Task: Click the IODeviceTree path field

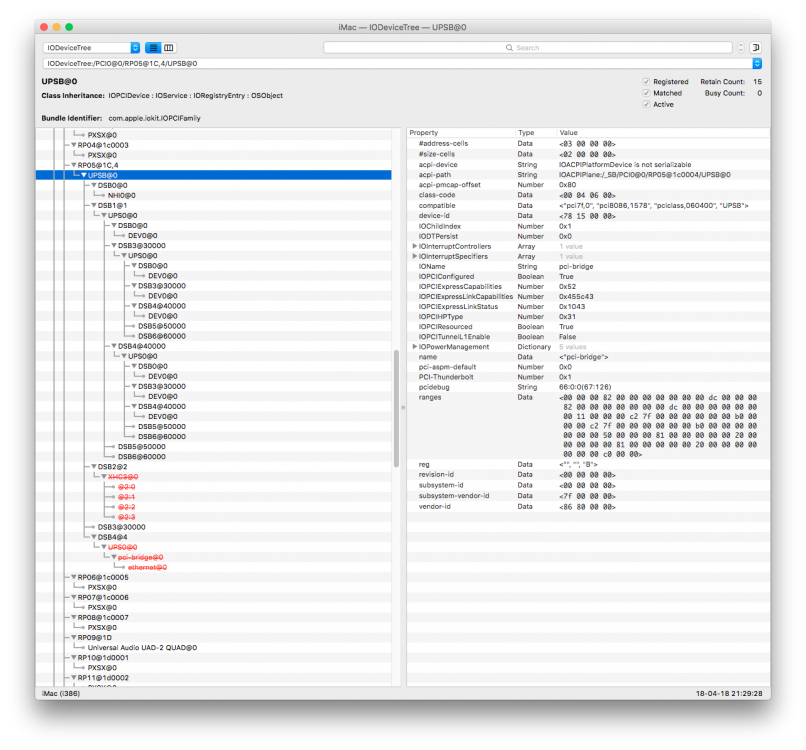Action: click(397, 63)
